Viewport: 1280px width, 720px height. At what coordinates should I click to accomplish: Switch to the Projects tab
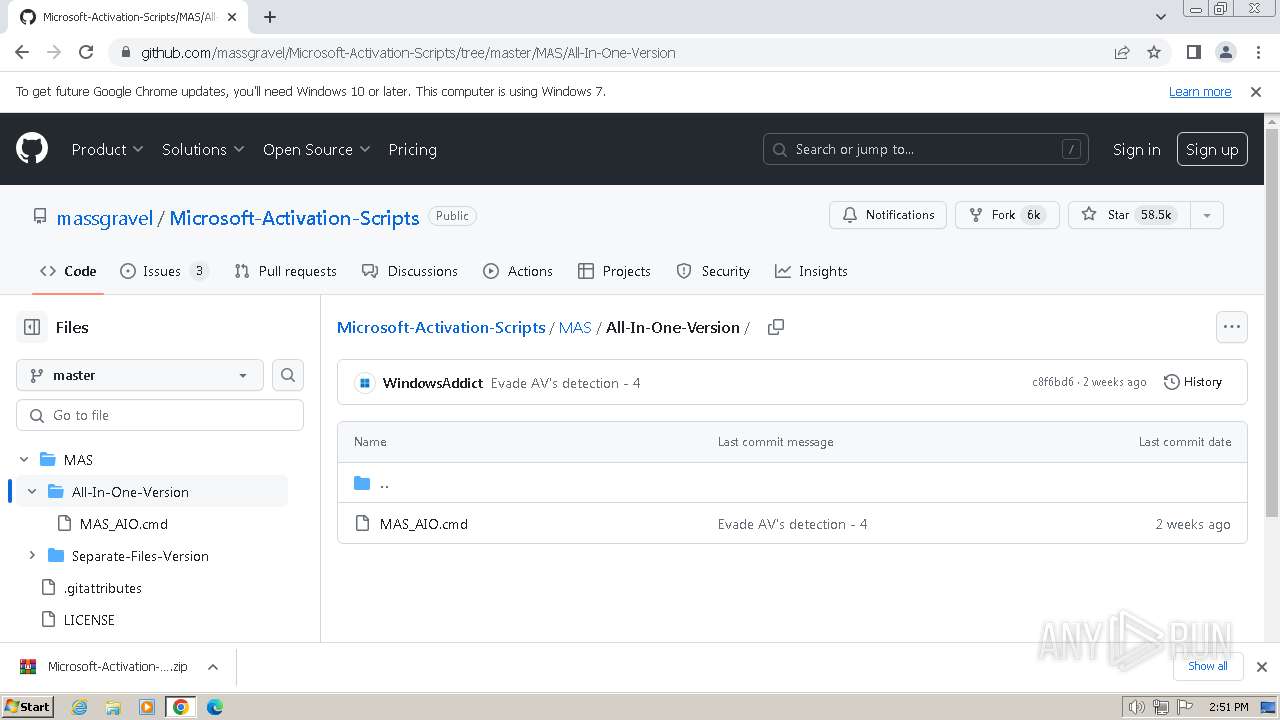[615, 271]
